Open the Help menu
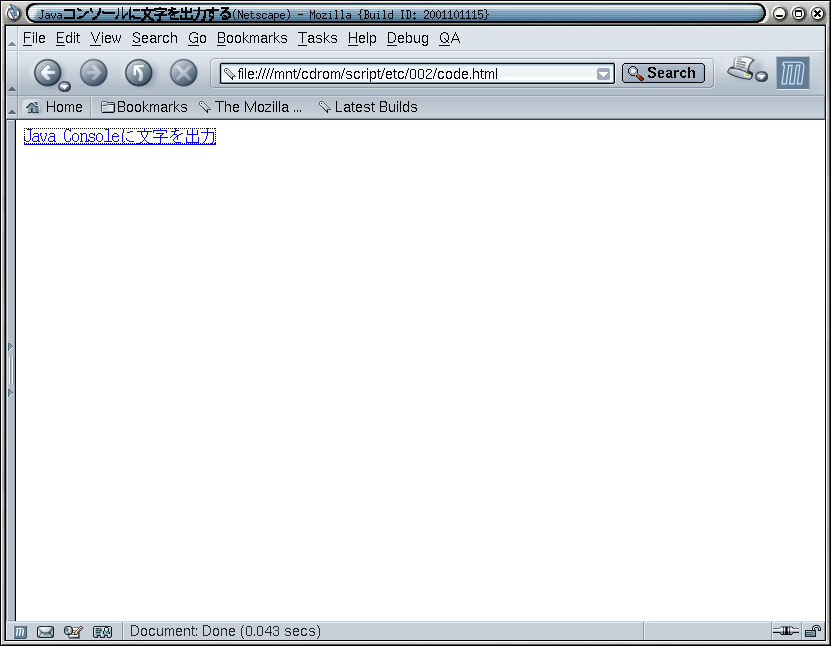This screenshot has width=831, height=646. pos(362,38)
